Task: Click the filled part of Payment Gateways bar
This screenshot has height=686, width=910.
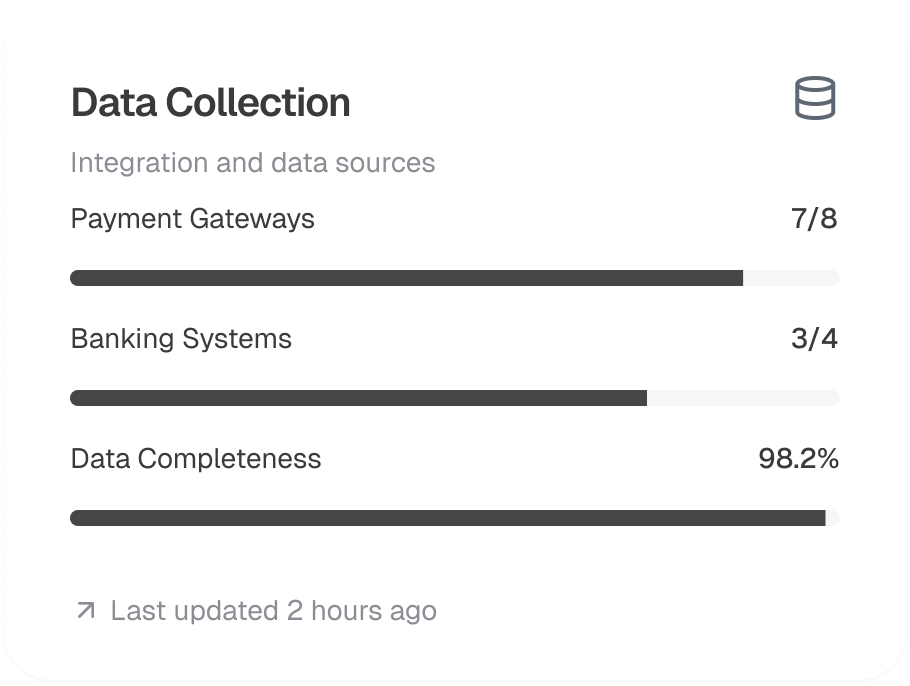Action: click(406, 278)
